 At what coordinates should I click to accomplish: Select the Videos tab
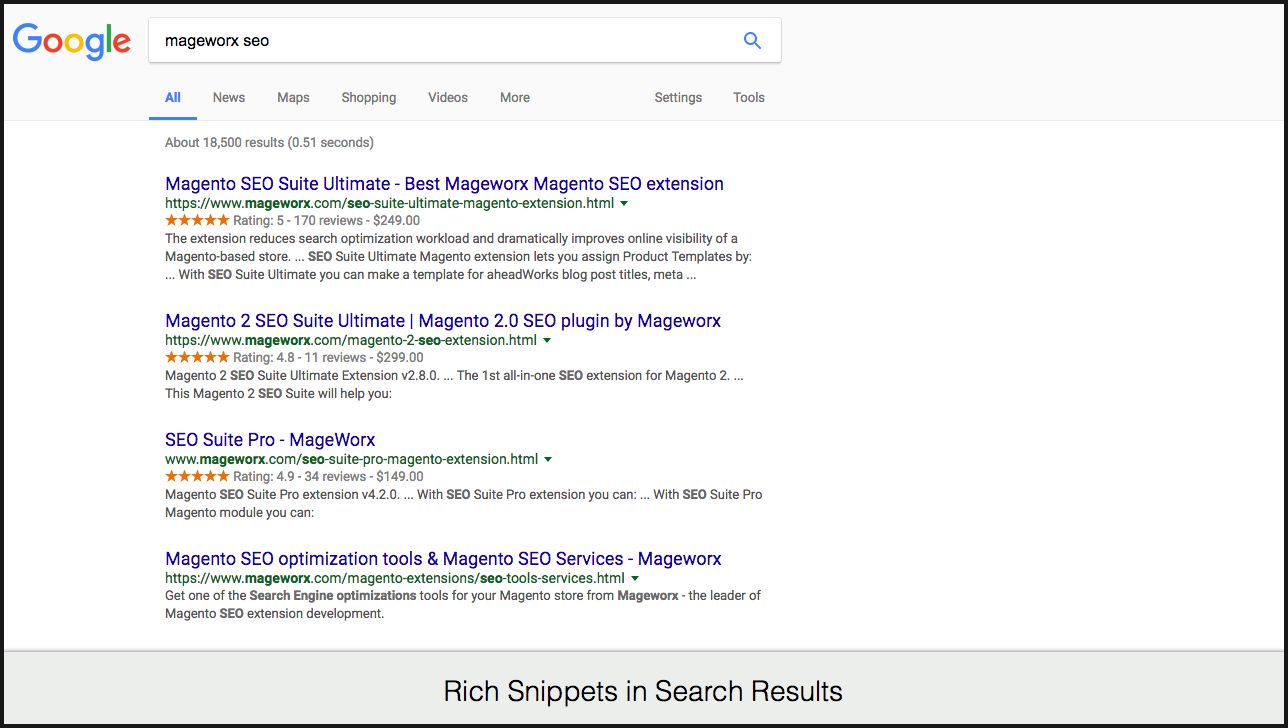click(447, 98)
